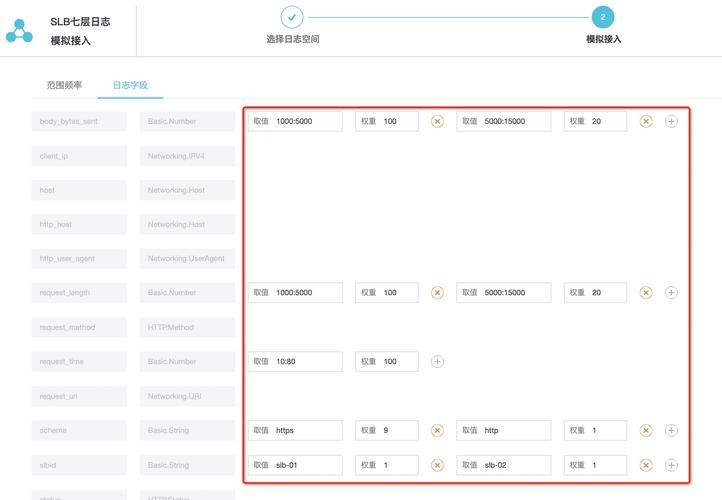The width and height of the screenshot is (722, 500).
Task: Edit body_bytes_sent weight field 100
Action: pyautogui.click(x=387, y=121)
